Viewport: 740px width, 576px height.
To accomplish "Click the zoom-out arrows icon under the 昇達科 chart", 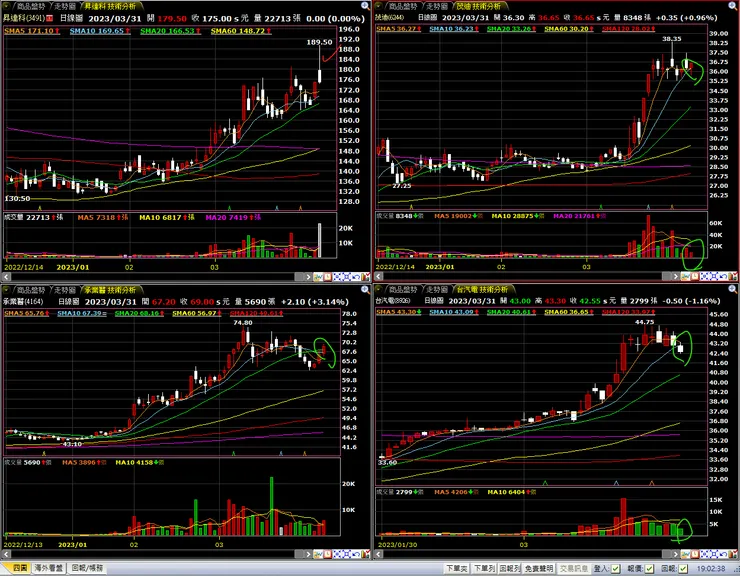I will [x=347, y=277].
